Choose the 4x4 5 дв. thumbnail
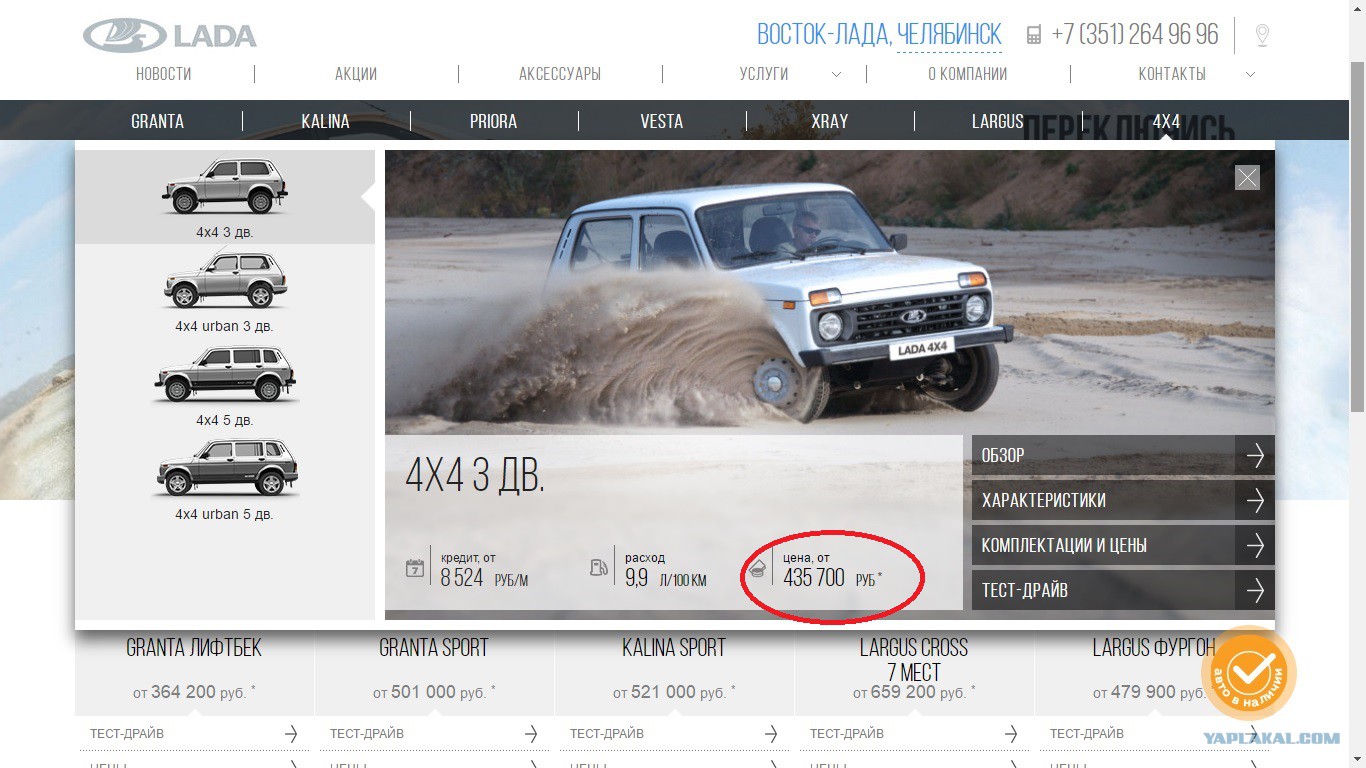 pos(225,385)
